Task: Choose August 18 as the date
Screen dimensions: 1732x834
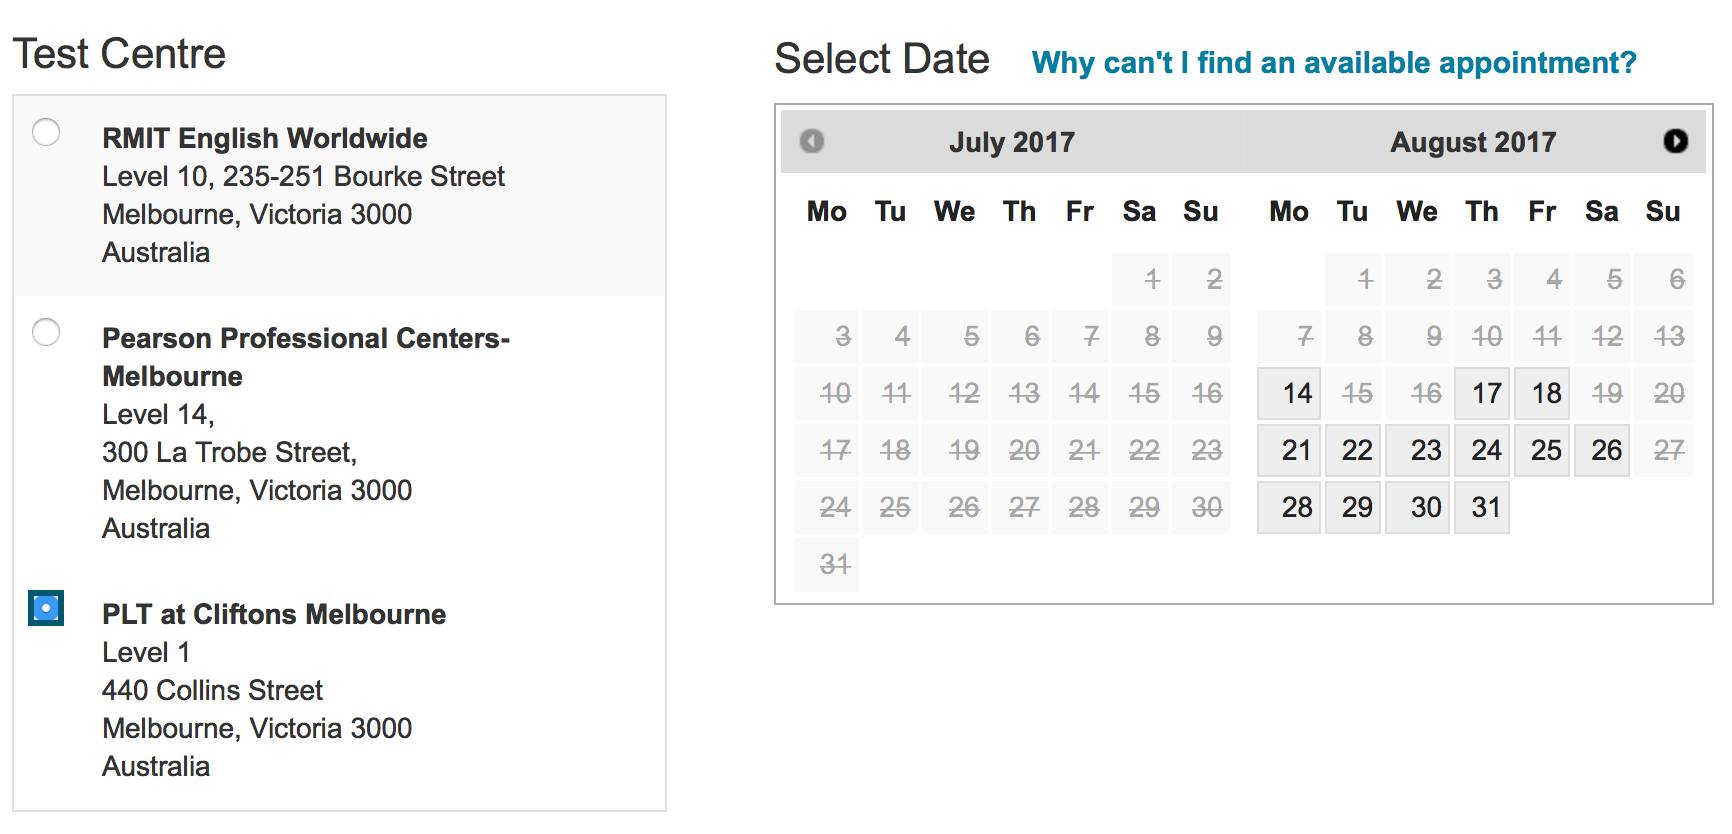Action: [1545, 393]
